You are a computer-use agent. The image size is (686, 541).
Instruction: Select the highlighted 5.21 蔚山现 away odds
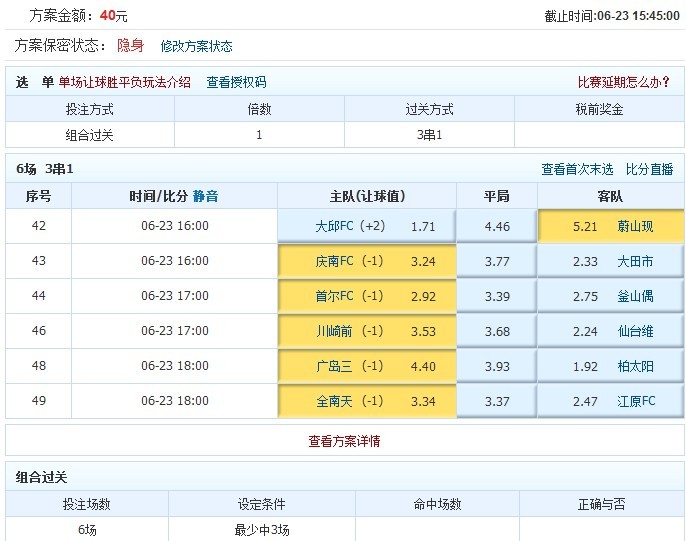coord(611,226)
